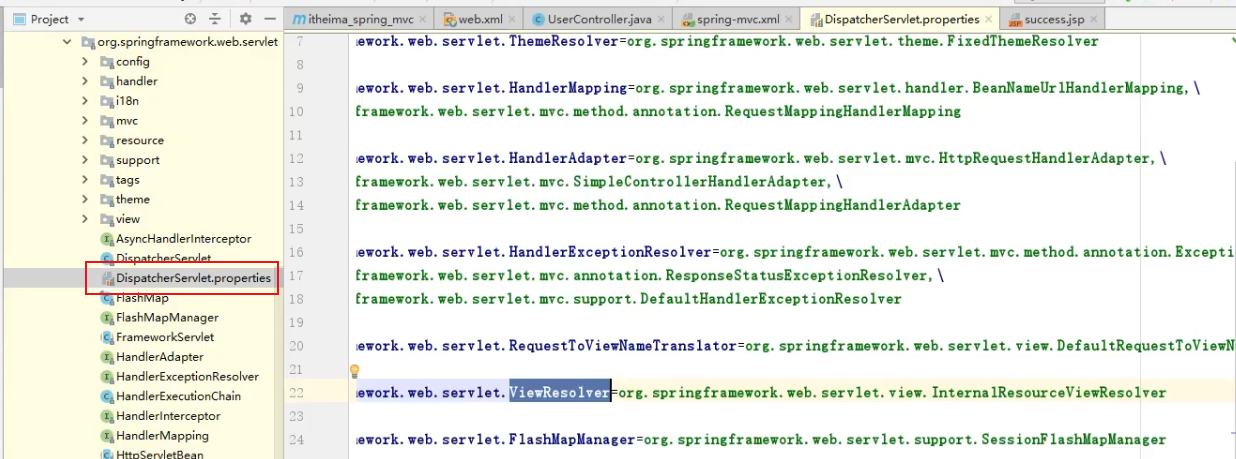Select the support package in the tree
The image size is (1236, 459).
(138, 160)
